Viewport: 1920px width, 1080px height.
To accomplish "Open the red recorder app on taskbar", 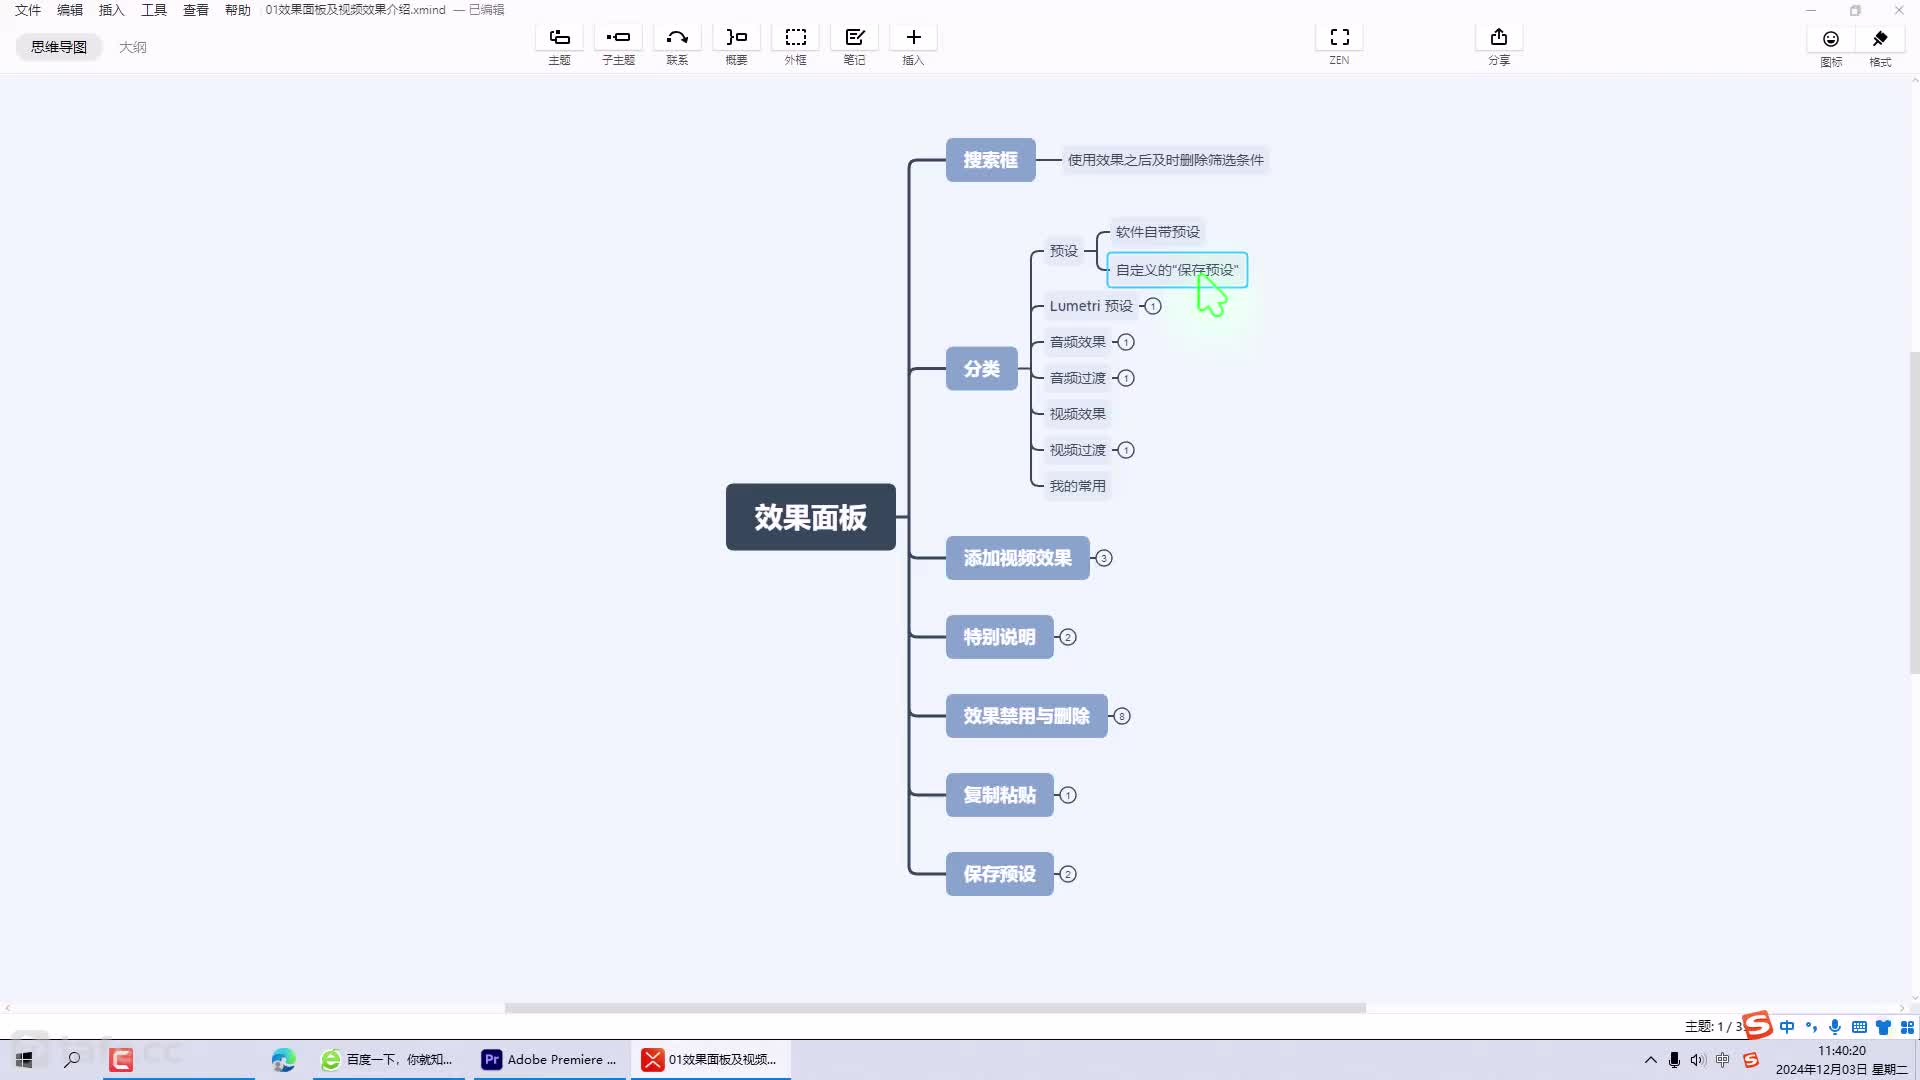I will coord(121,1060).
